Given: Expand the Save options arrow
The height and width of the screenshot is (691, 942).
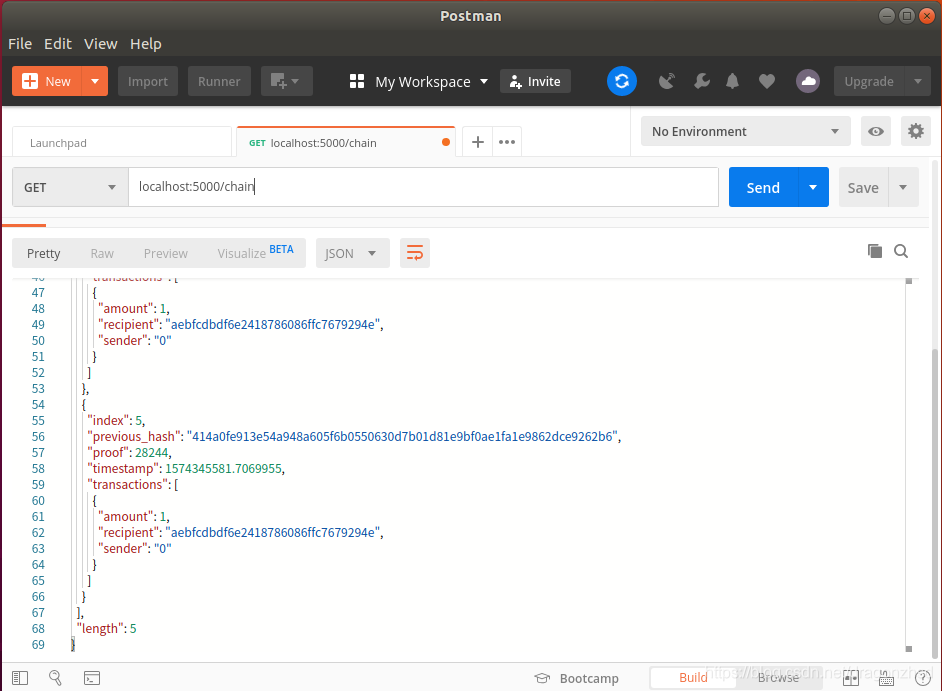Looking at the screenshot, I should pos(903,187).
